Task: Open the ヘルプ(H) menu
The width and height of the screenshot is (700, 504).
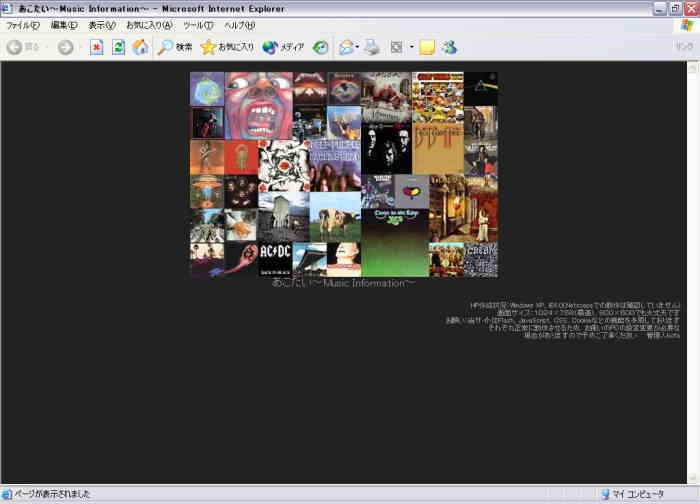Action: (x=239, y=25)
